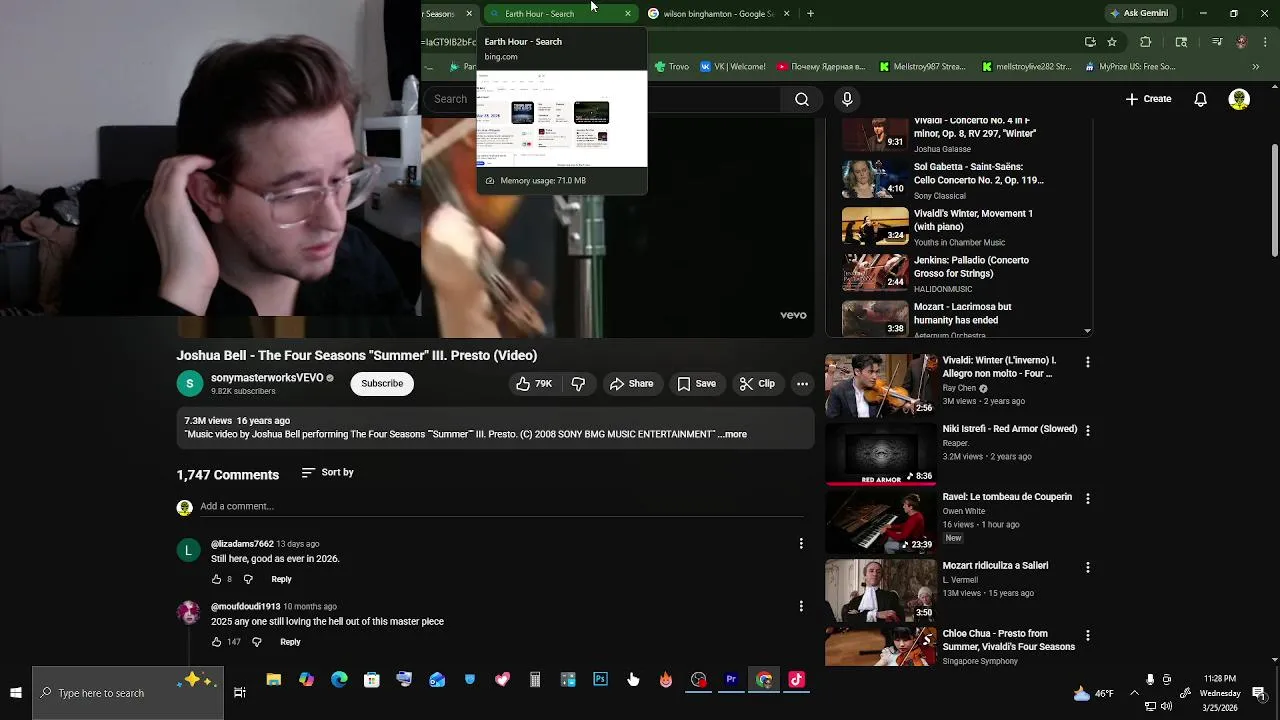
Task: Expand hidden bookmarks with the double chevron
Action: click(1256, 67)
